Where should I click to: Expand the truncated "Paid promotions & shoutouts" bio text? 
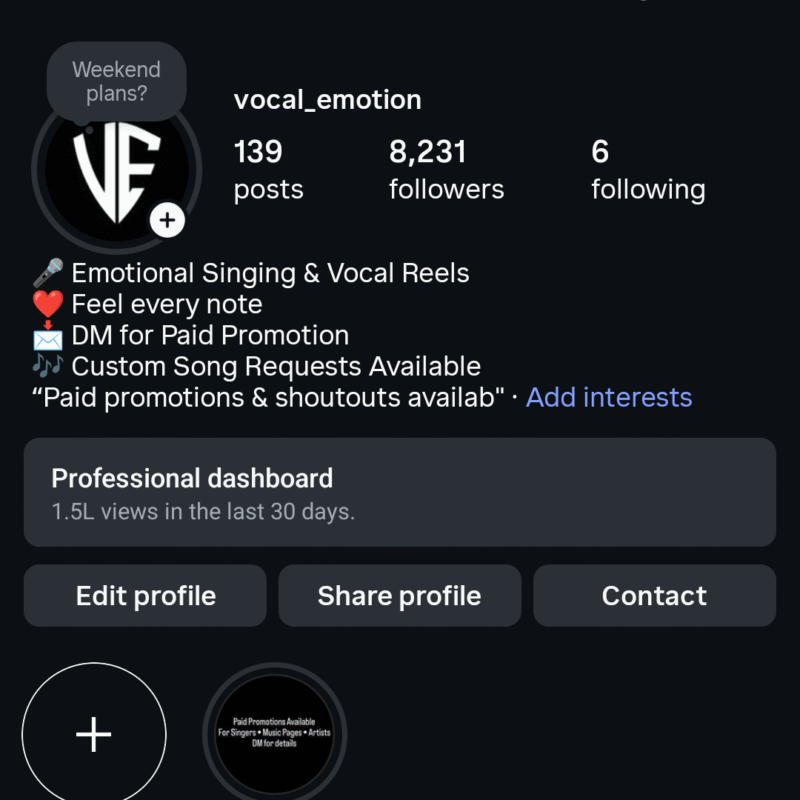tap(268, 397)
